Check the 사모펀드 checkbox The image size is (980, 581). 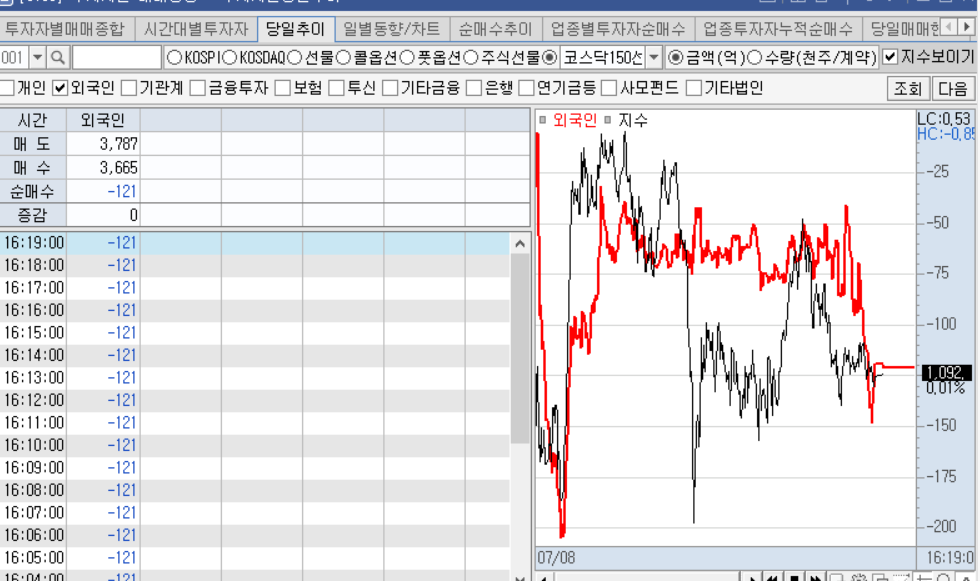[x=609, y=88]
